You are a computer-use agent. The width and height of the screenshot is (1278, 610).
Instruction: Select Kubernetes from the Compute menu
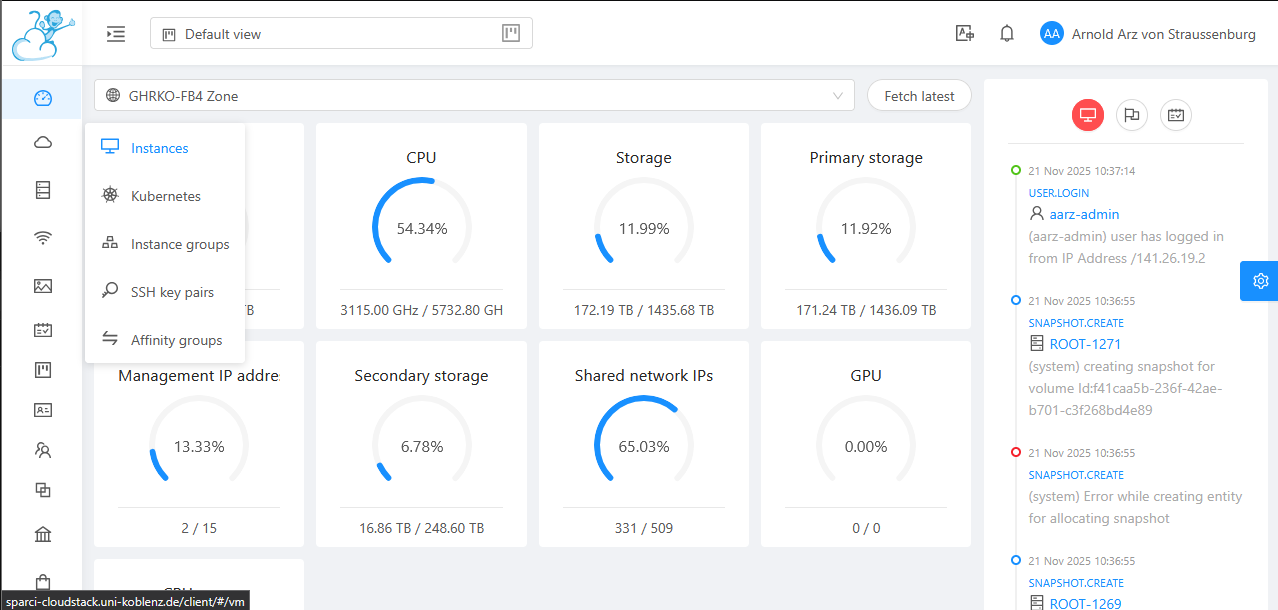pyautogui.click(x=166, y=195)
